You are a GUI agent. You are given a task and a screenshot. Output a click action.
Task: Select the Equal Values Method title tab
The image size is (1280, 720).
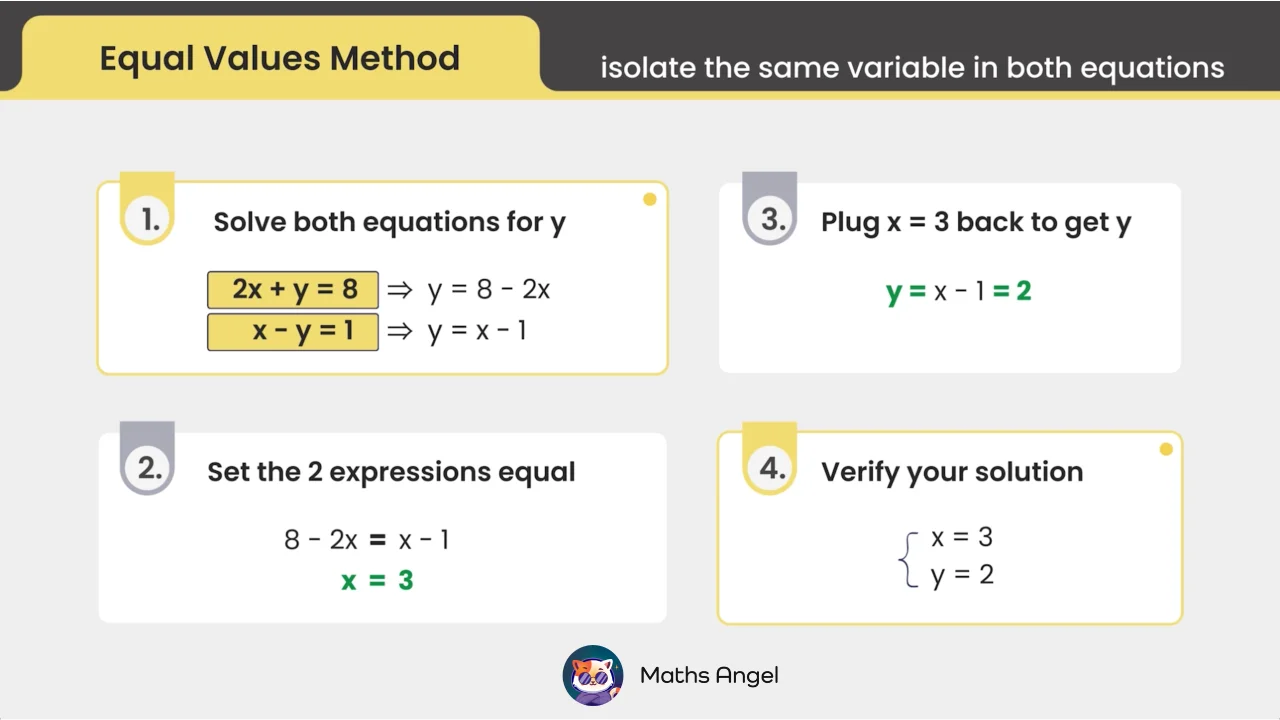(x=280, y=58)
